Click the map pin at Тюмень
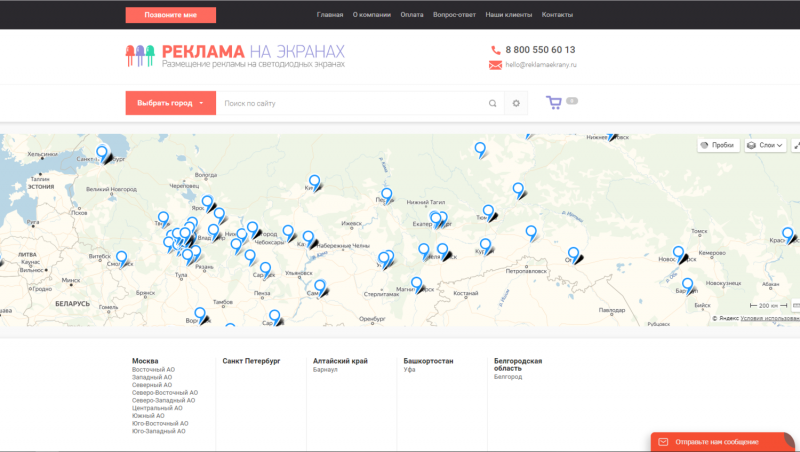 coord(488,212)
